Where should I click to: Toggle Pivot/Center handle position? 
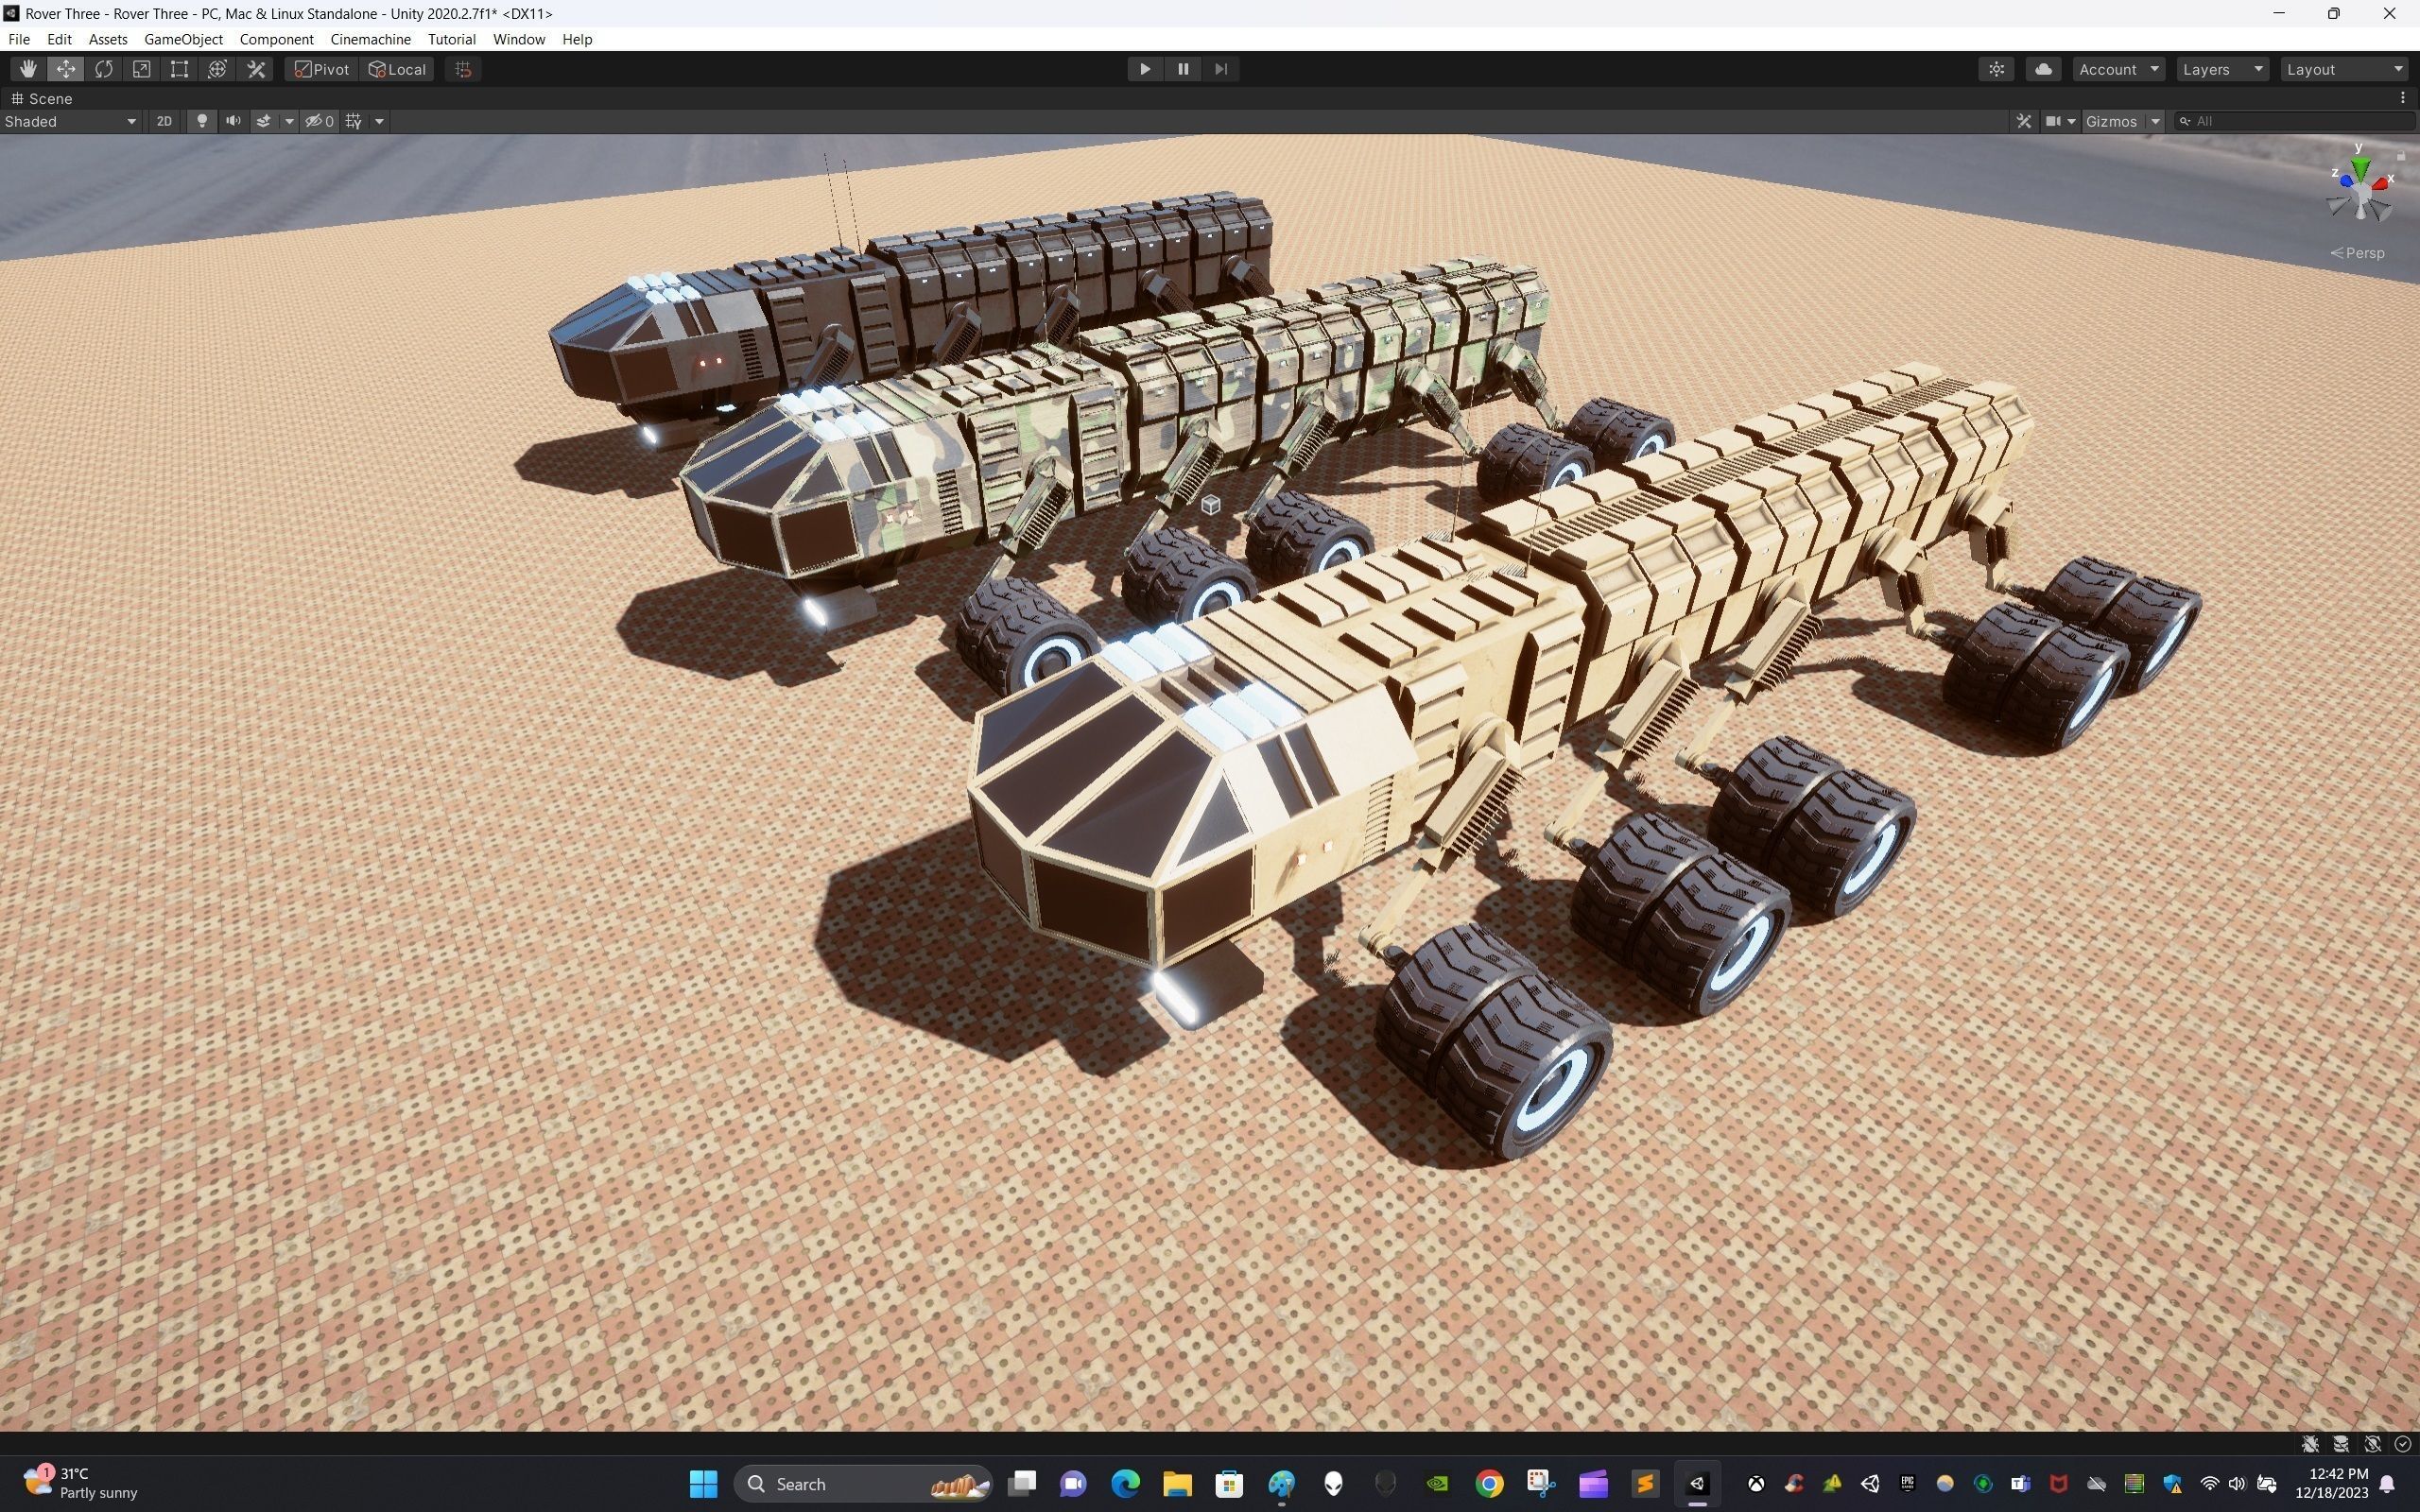click(x=321, y=69)
